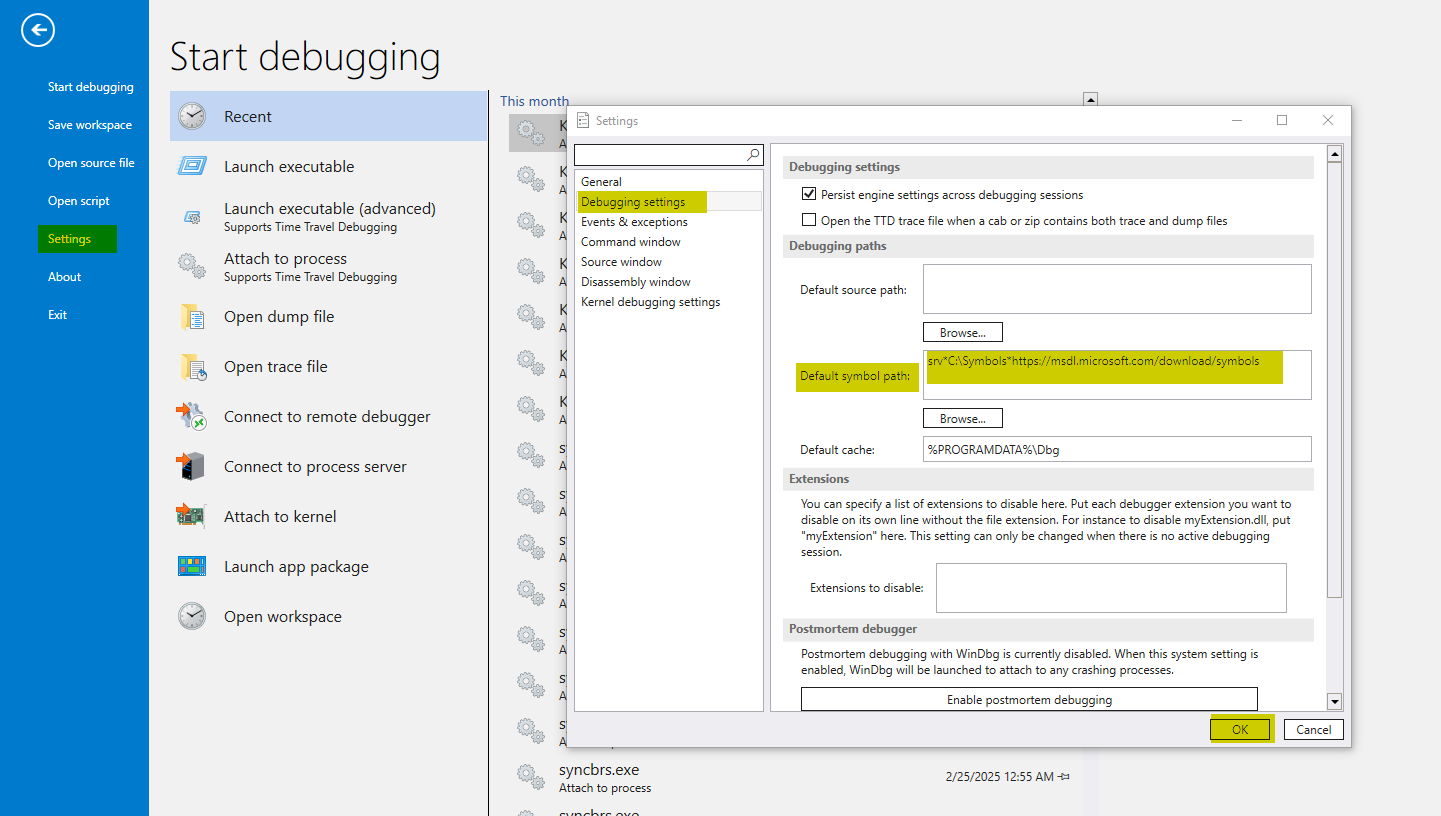
Task: Select Connect to remote debugger
Action: coord(329,417)
